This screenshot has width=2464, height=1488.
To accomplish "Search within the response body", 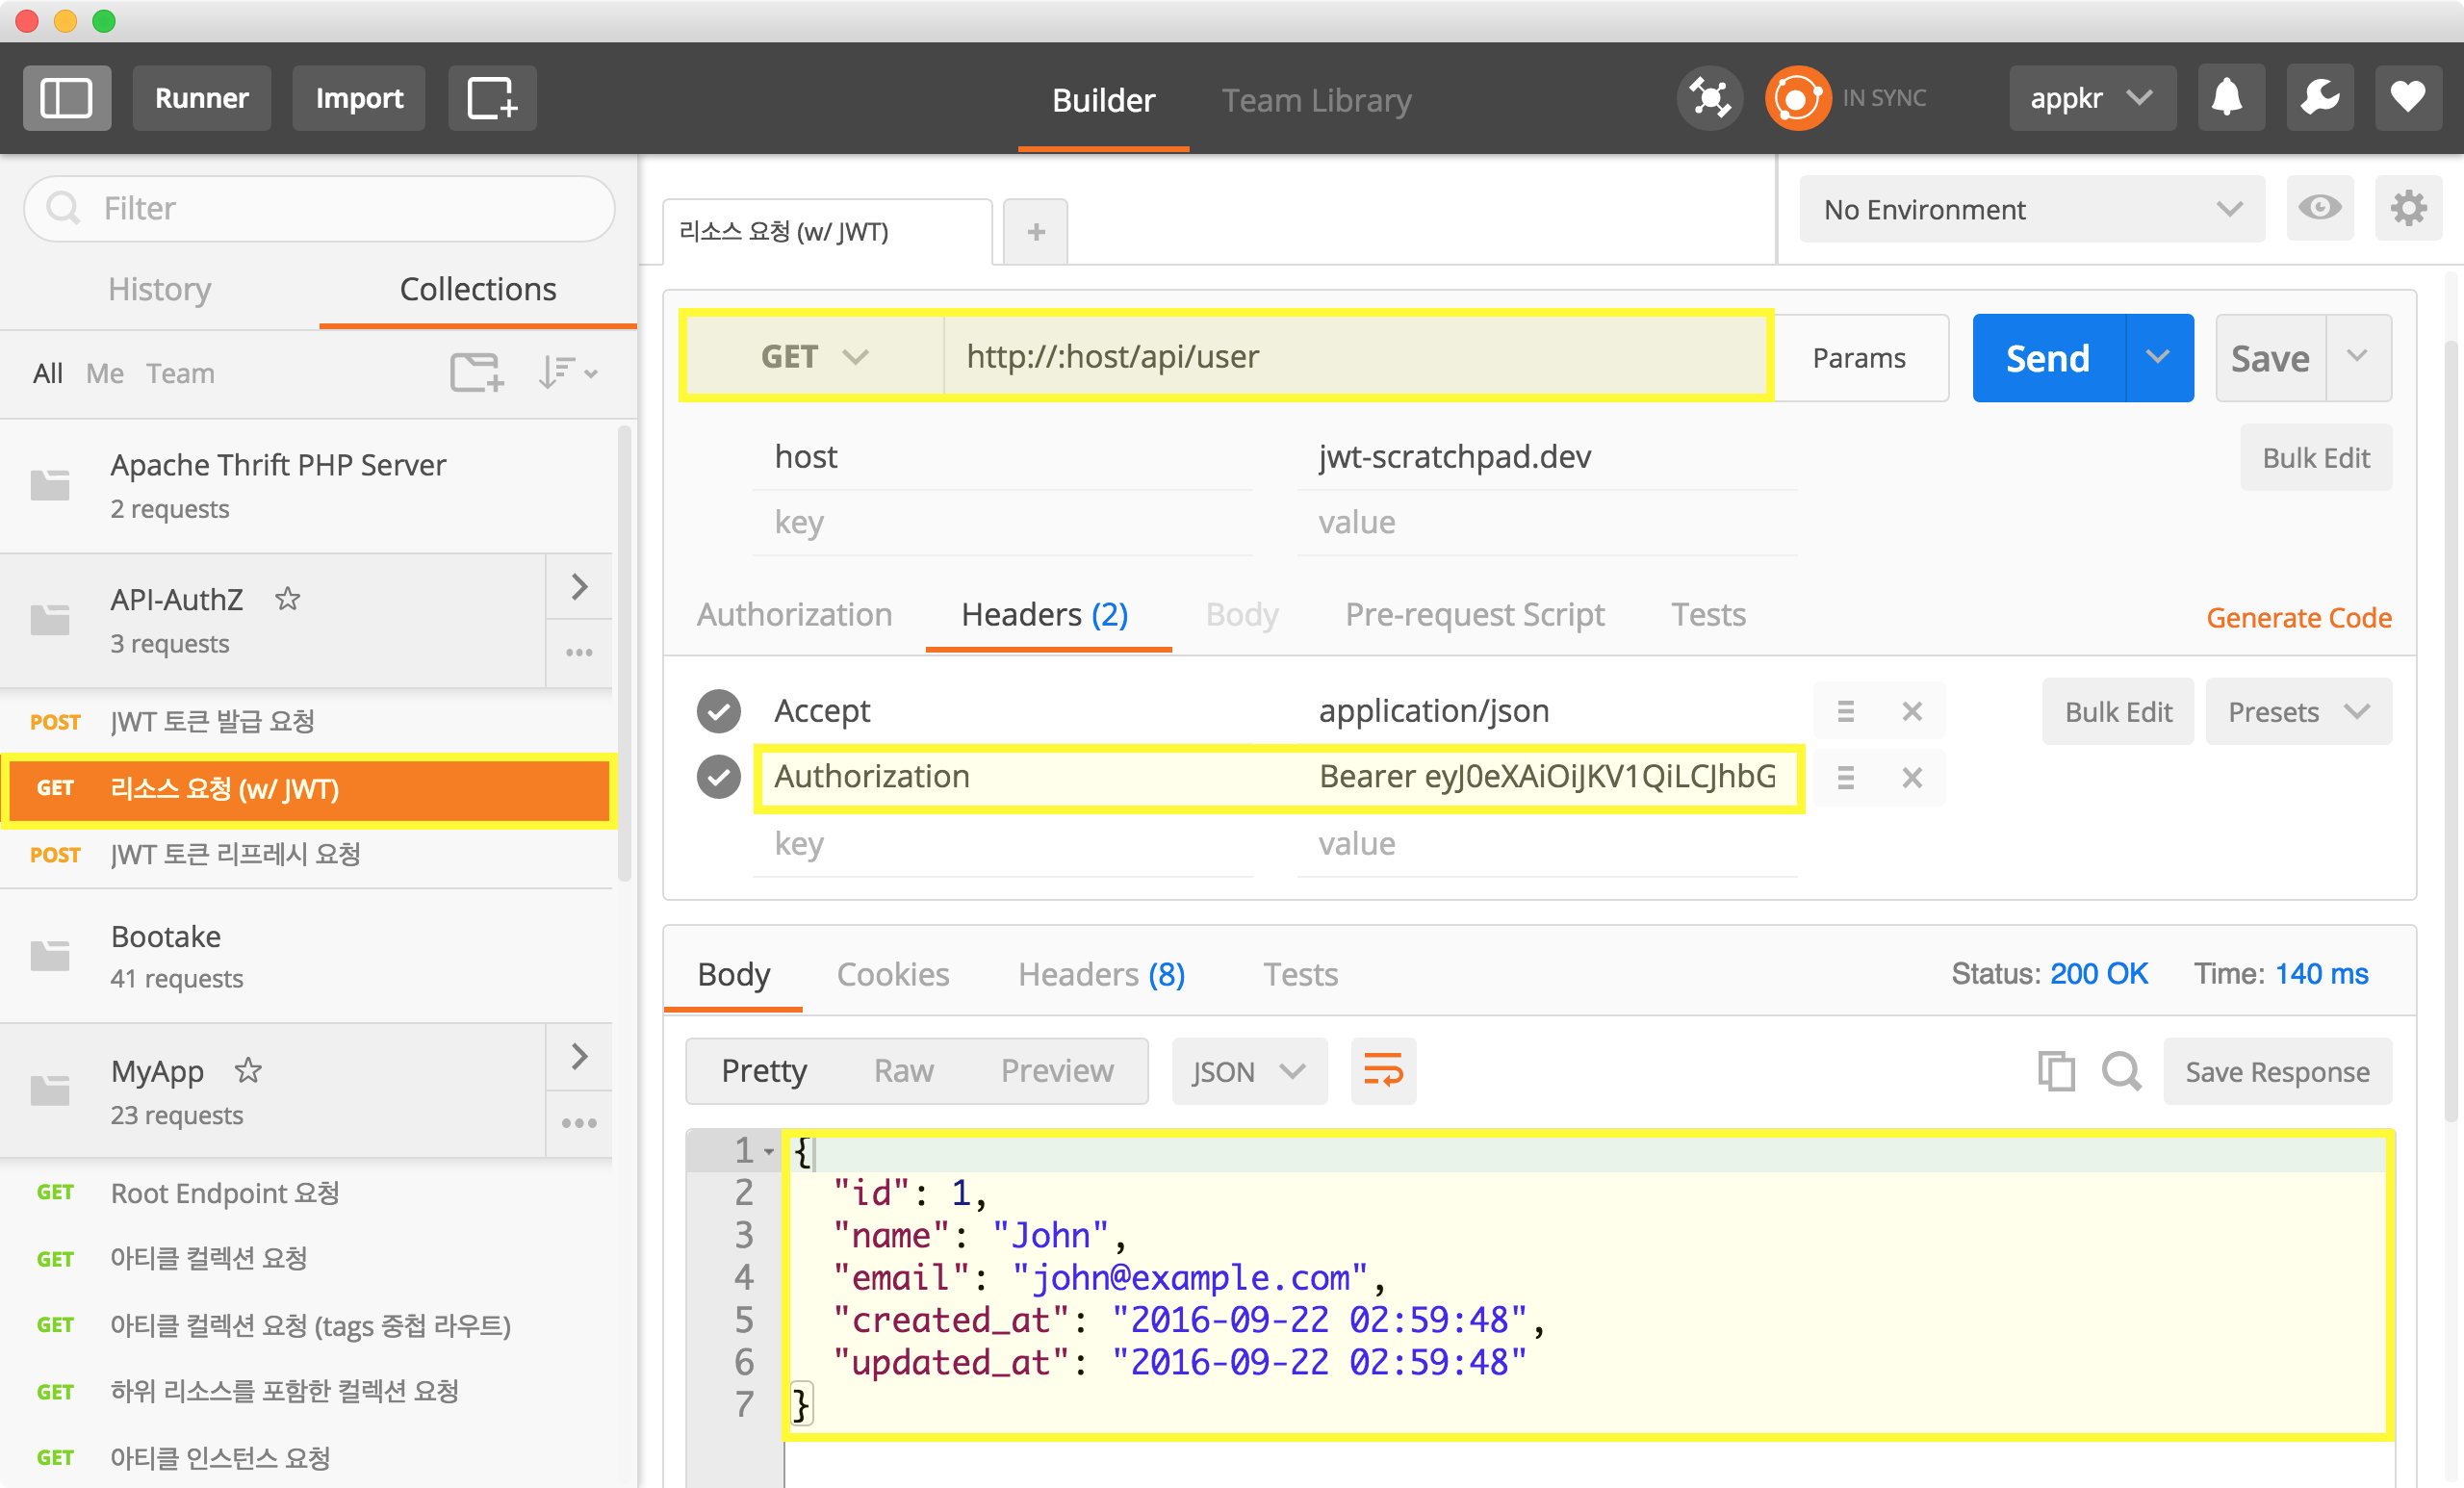I will (x=2121, y=1071).
